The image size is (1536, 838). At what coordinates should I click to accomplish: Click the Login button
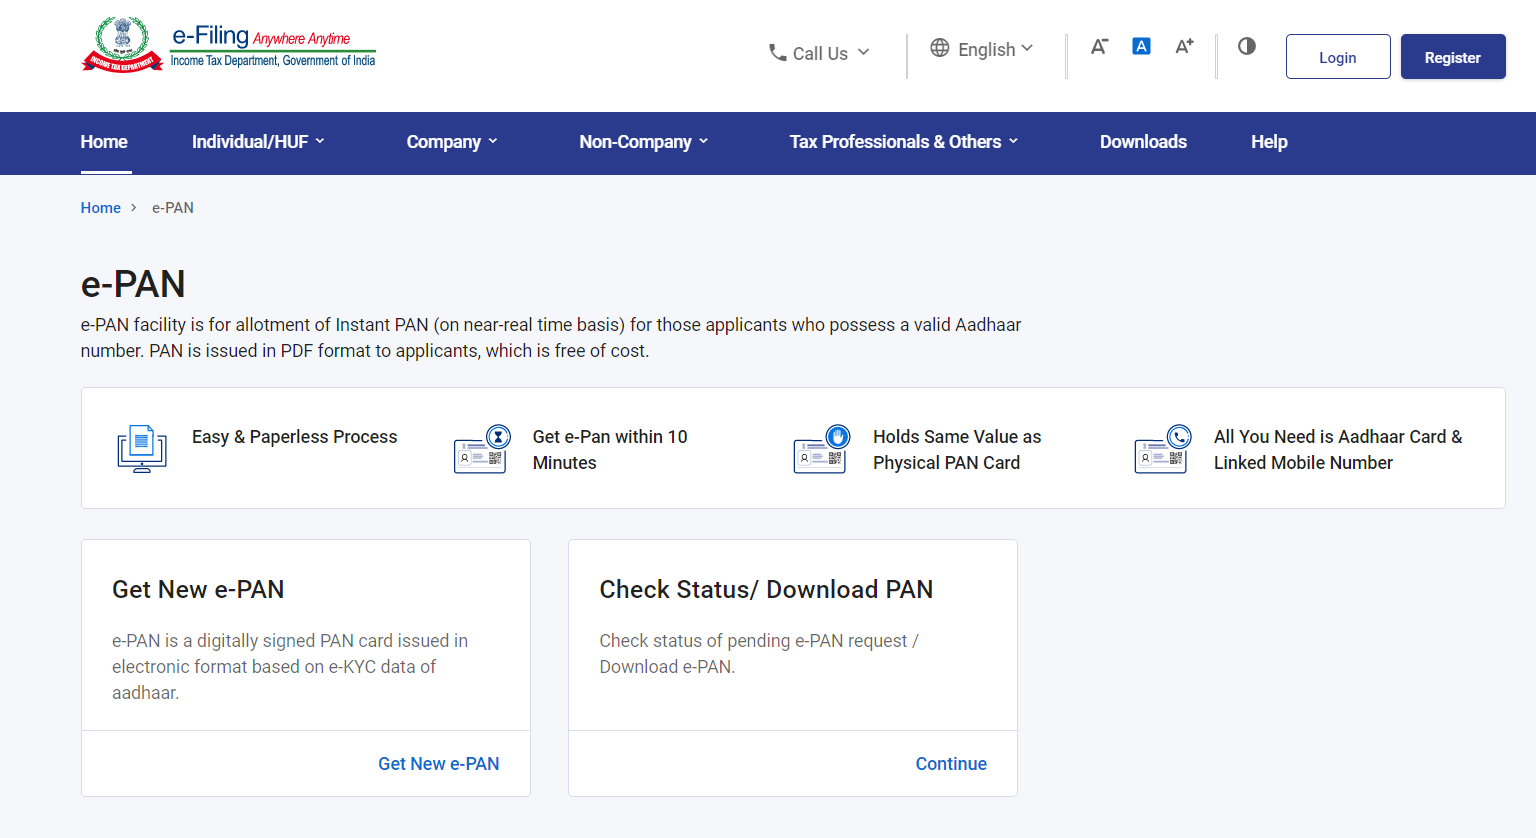[1338, 57]
